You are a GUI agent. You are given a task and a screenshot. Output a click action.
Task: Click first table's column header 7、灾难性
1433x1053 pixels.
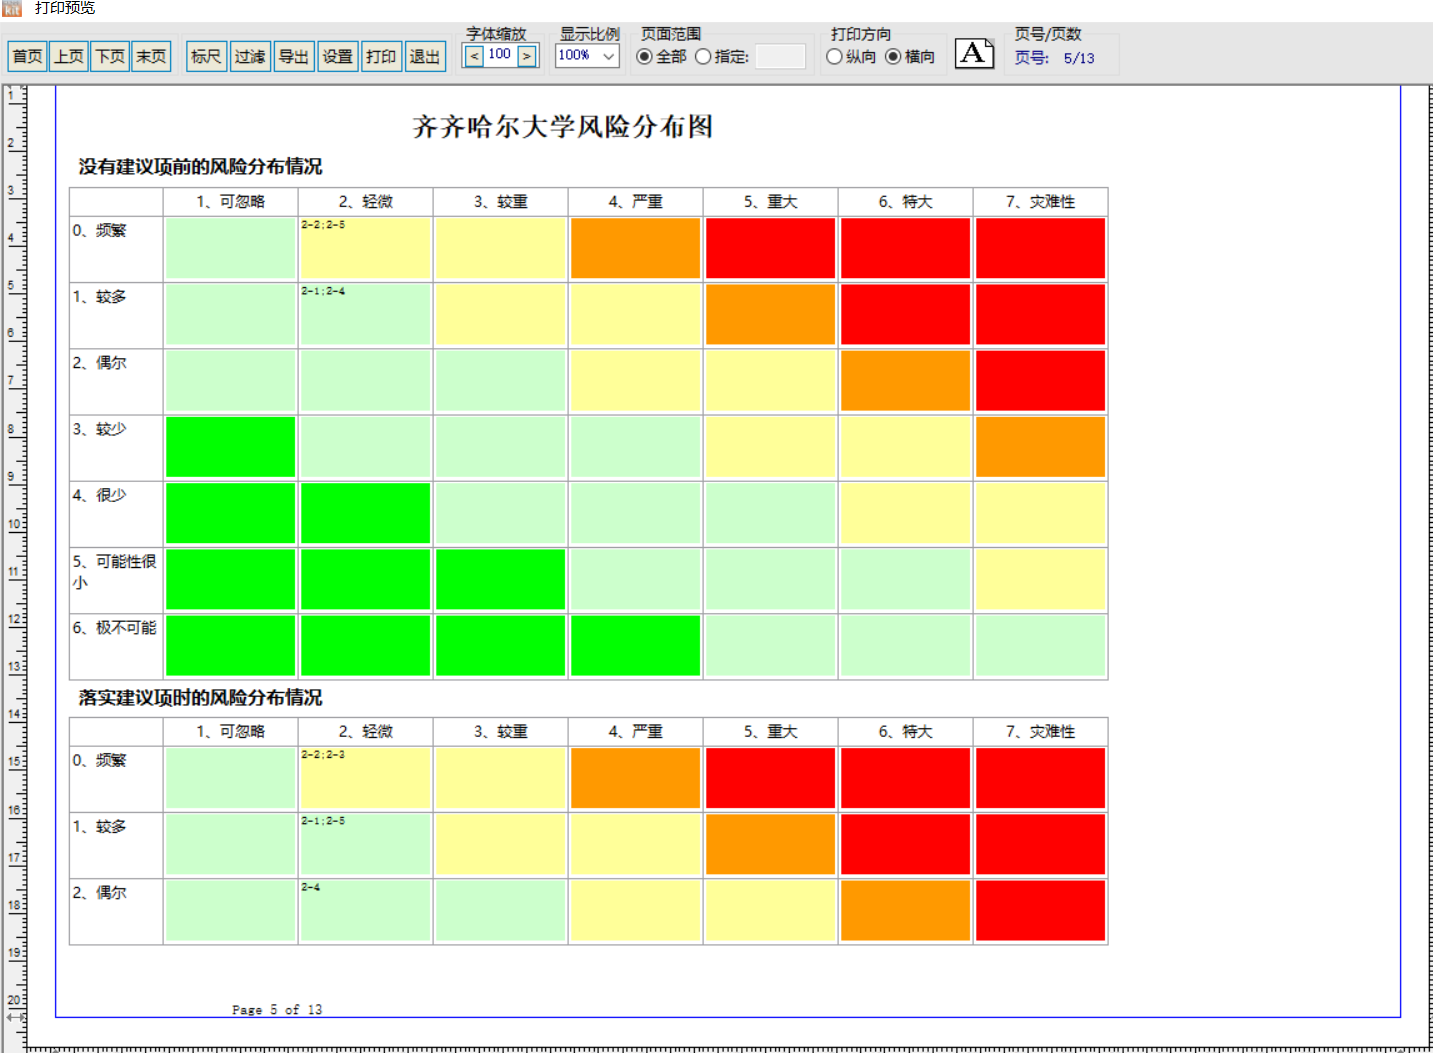(1040, 202)
